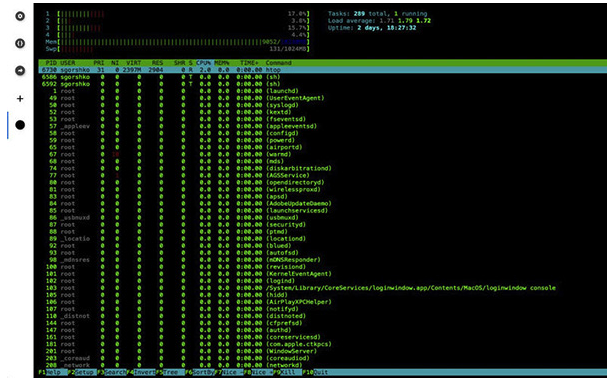Select the (coreservicesd) process
This screenshot has height=382, width=607.
[322, 337]
